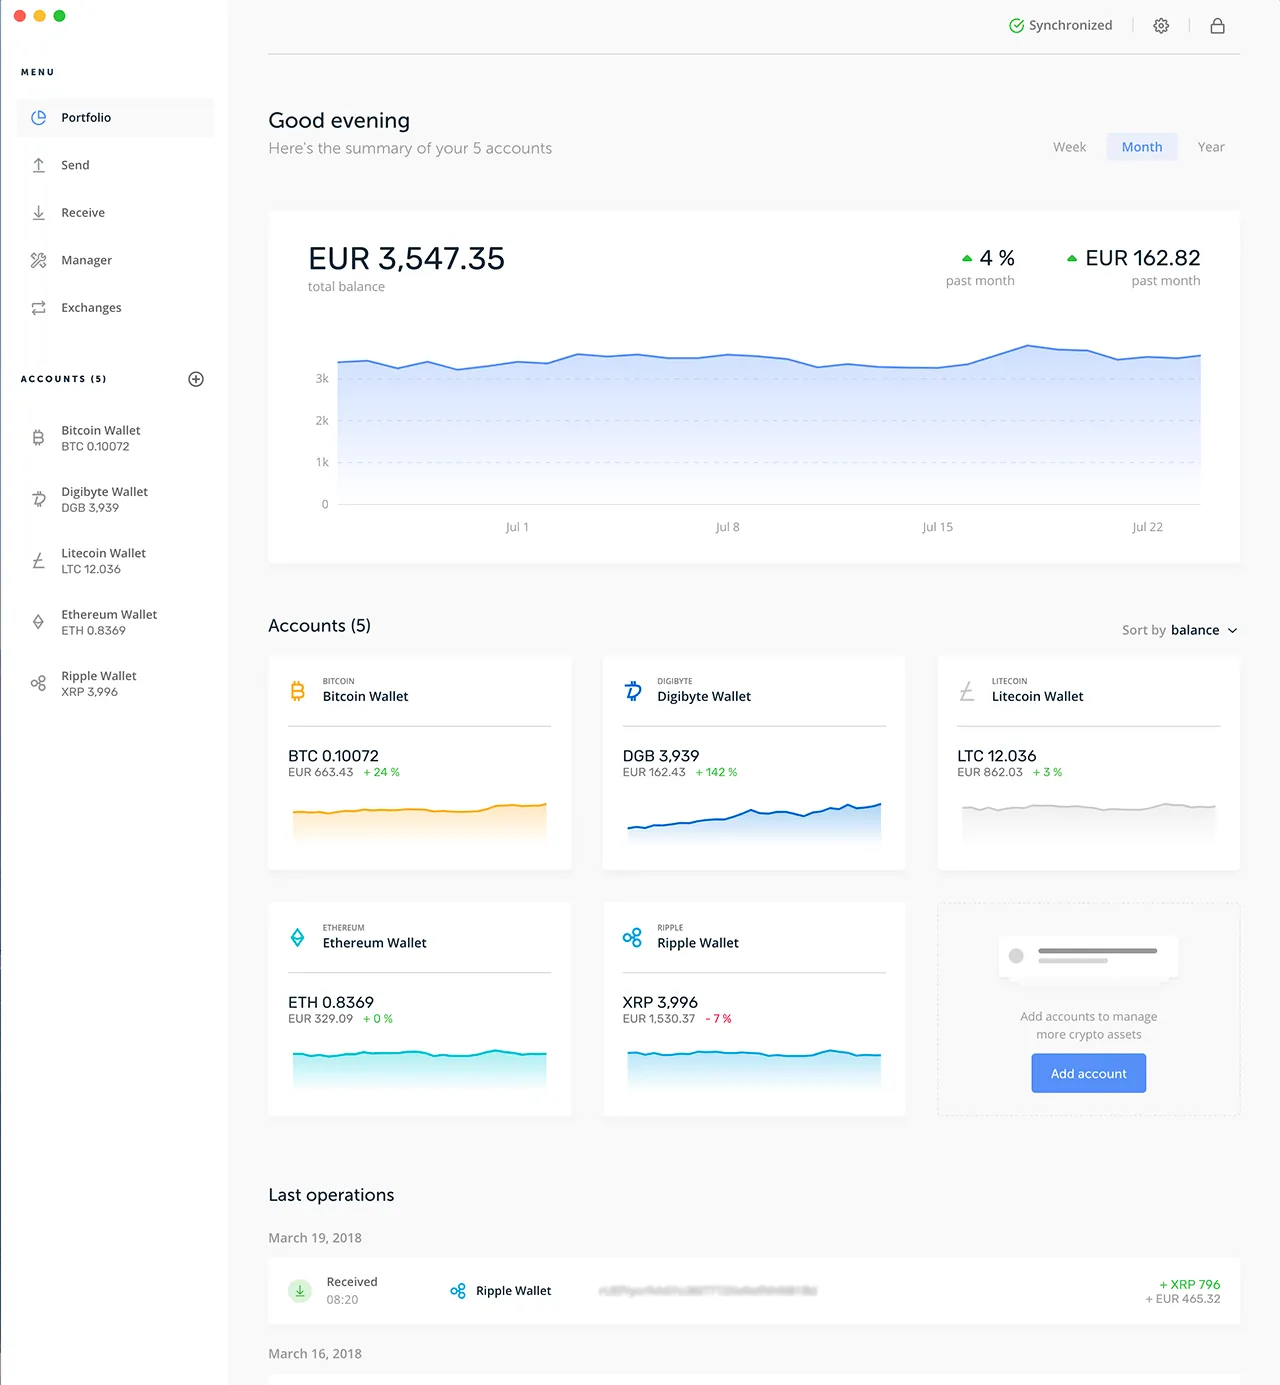Click ETH 0.8369 on Ethereum card

(x=331, y=1002)
